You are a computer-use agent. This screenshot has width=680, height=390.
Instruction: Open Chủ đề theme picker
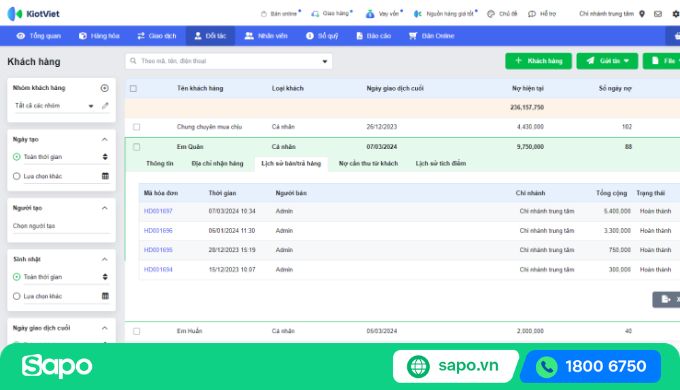[502, 14]
